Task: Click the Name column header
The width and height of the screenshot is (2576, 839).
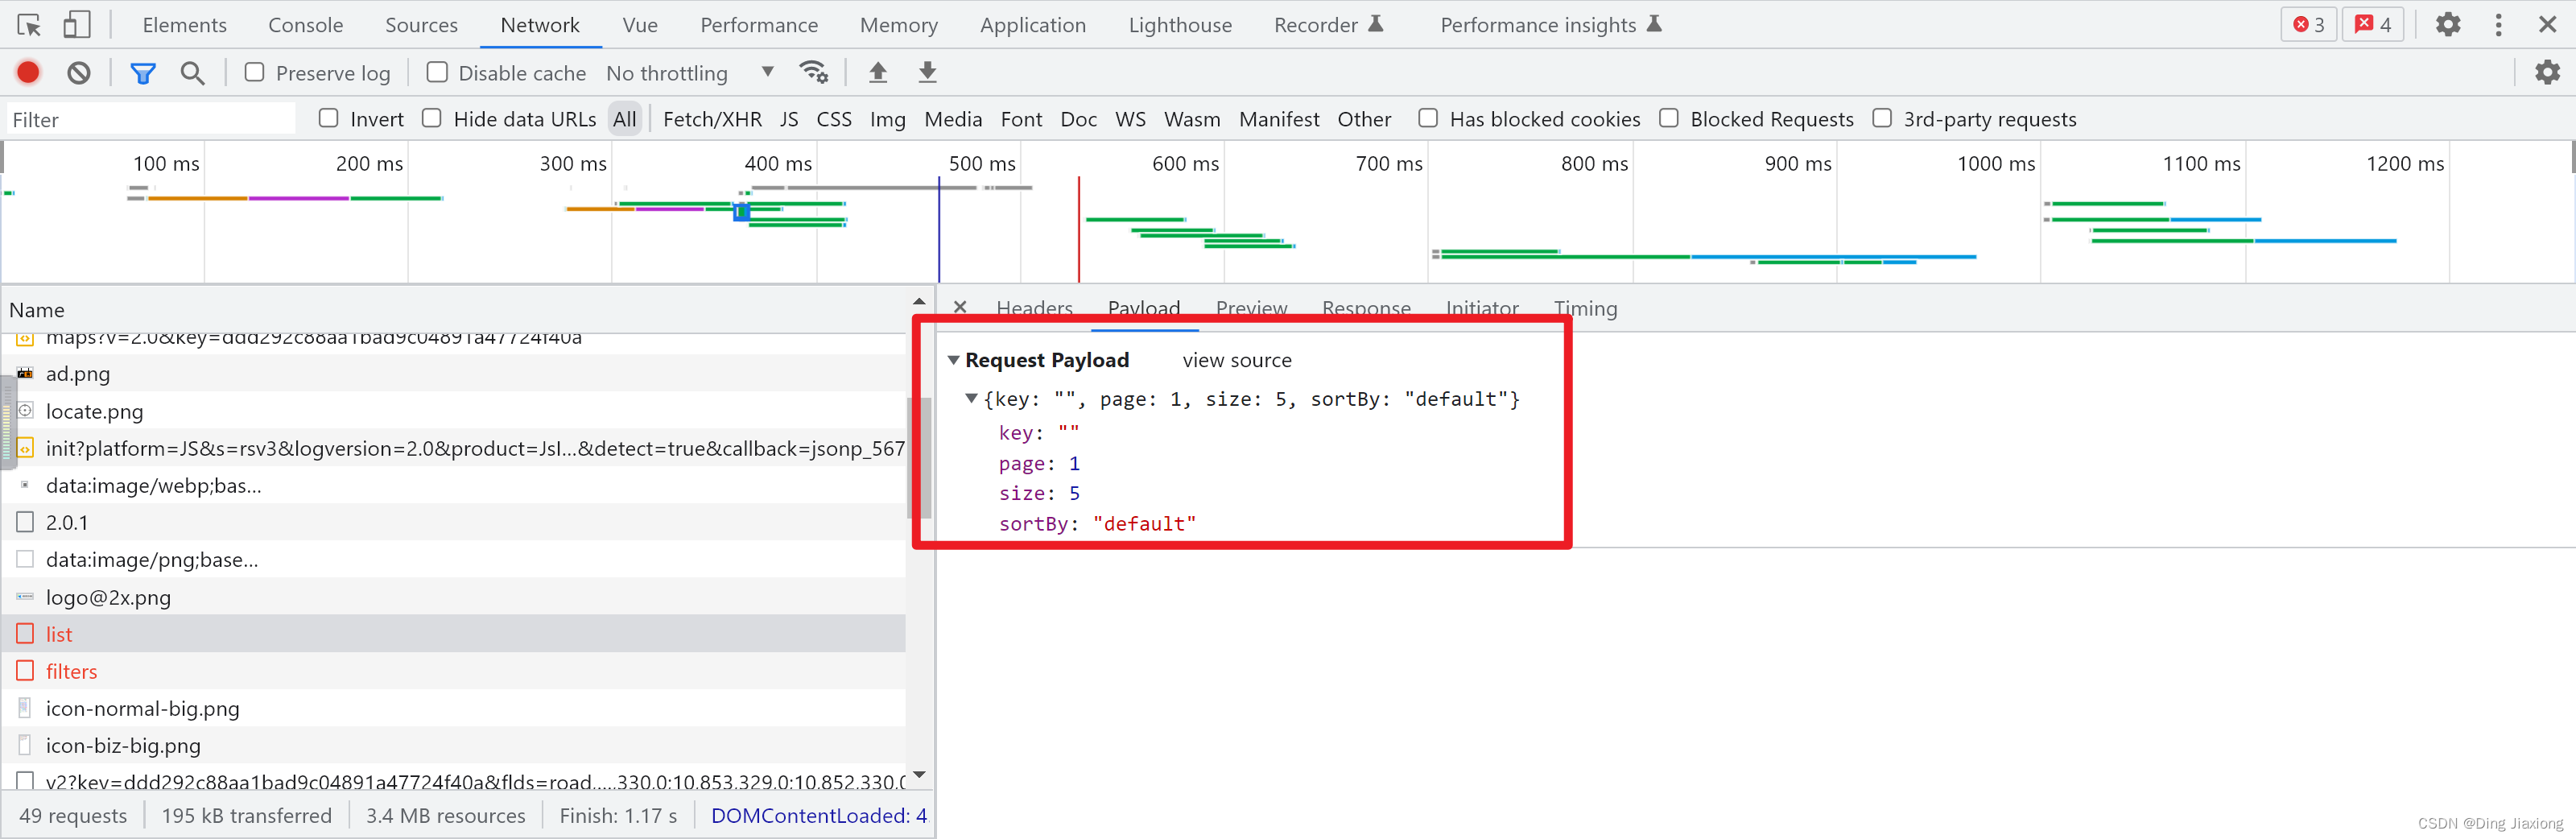Action: [x=455, y=310]
